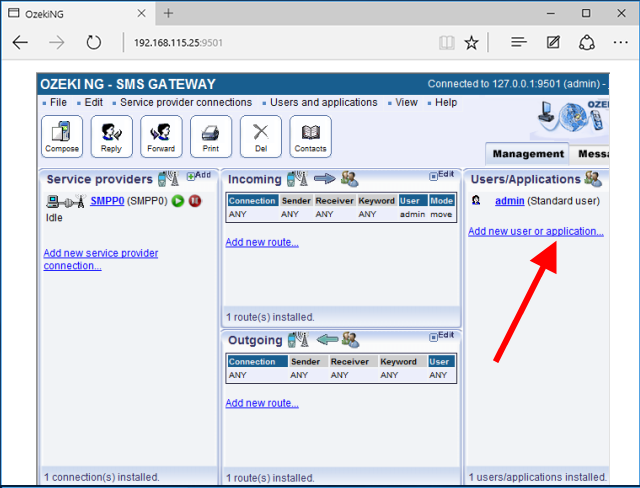The image size is (640, 488).
Task: Click Add button beside Service providers
Action: point(199,175)
